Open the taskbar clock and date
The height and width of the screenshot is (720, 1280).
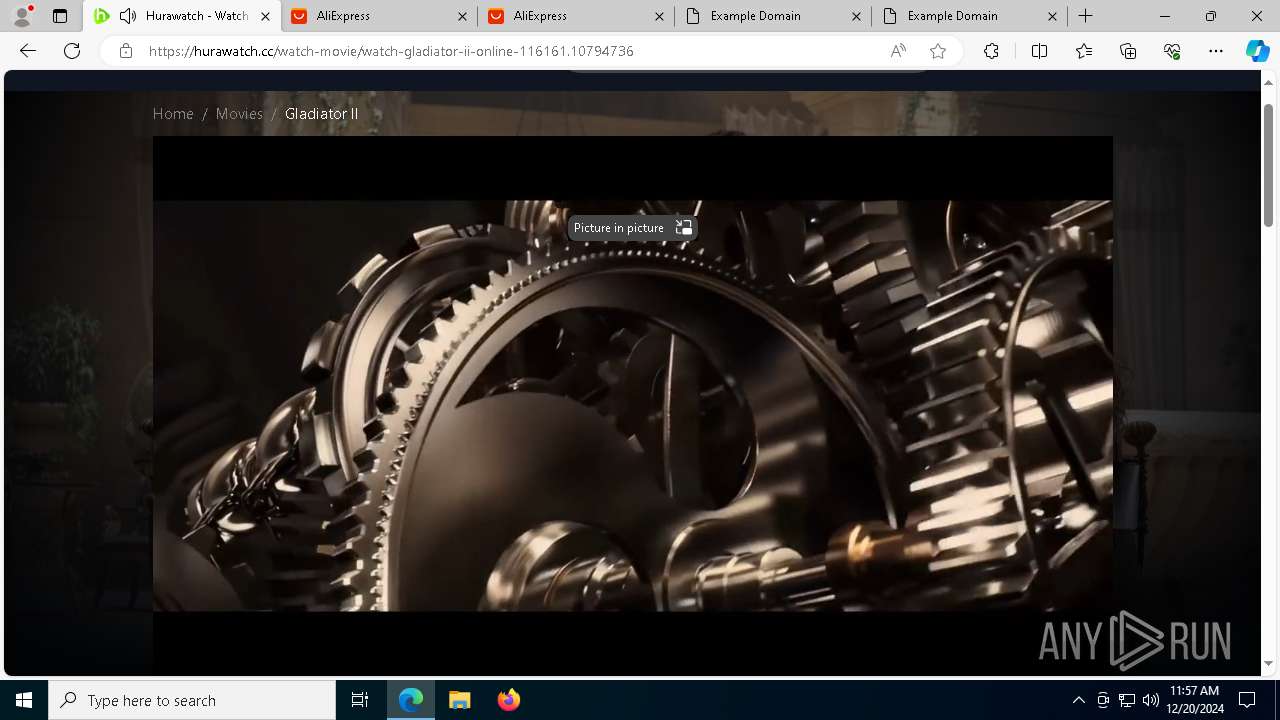[x=1194, y=700]
